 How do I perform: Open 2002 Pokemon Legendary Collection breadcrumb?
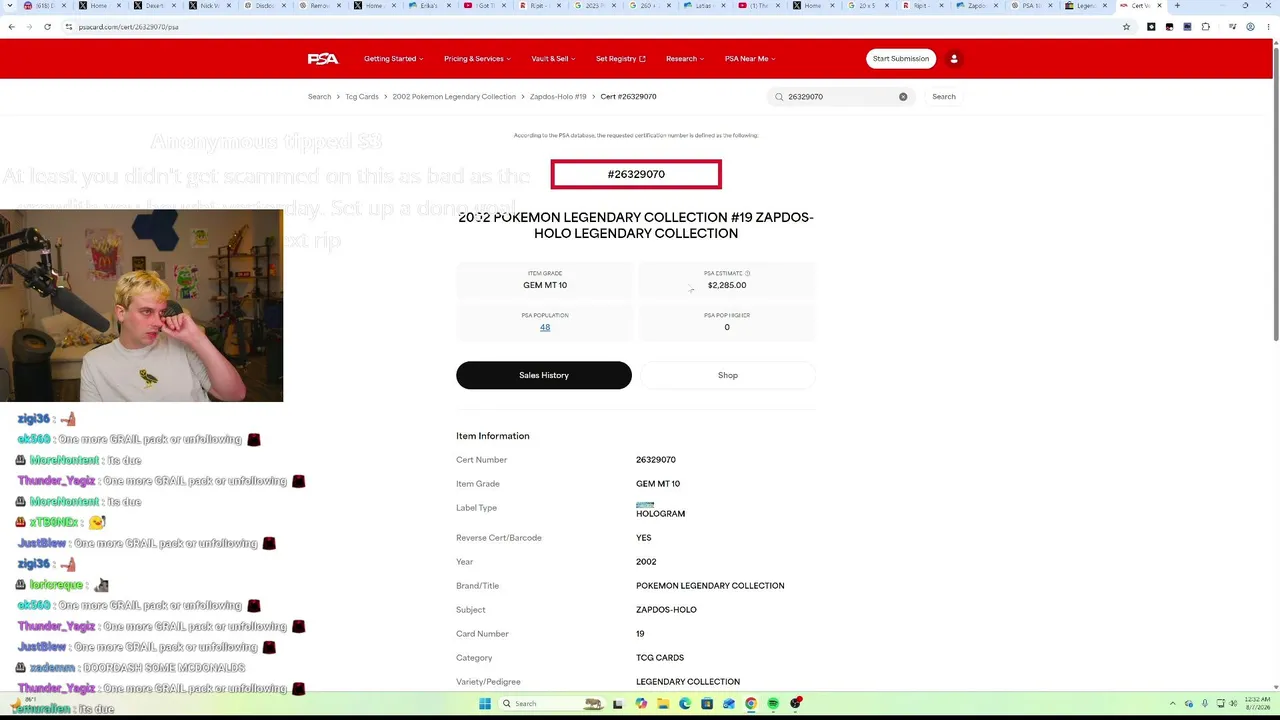click(454, 97)
